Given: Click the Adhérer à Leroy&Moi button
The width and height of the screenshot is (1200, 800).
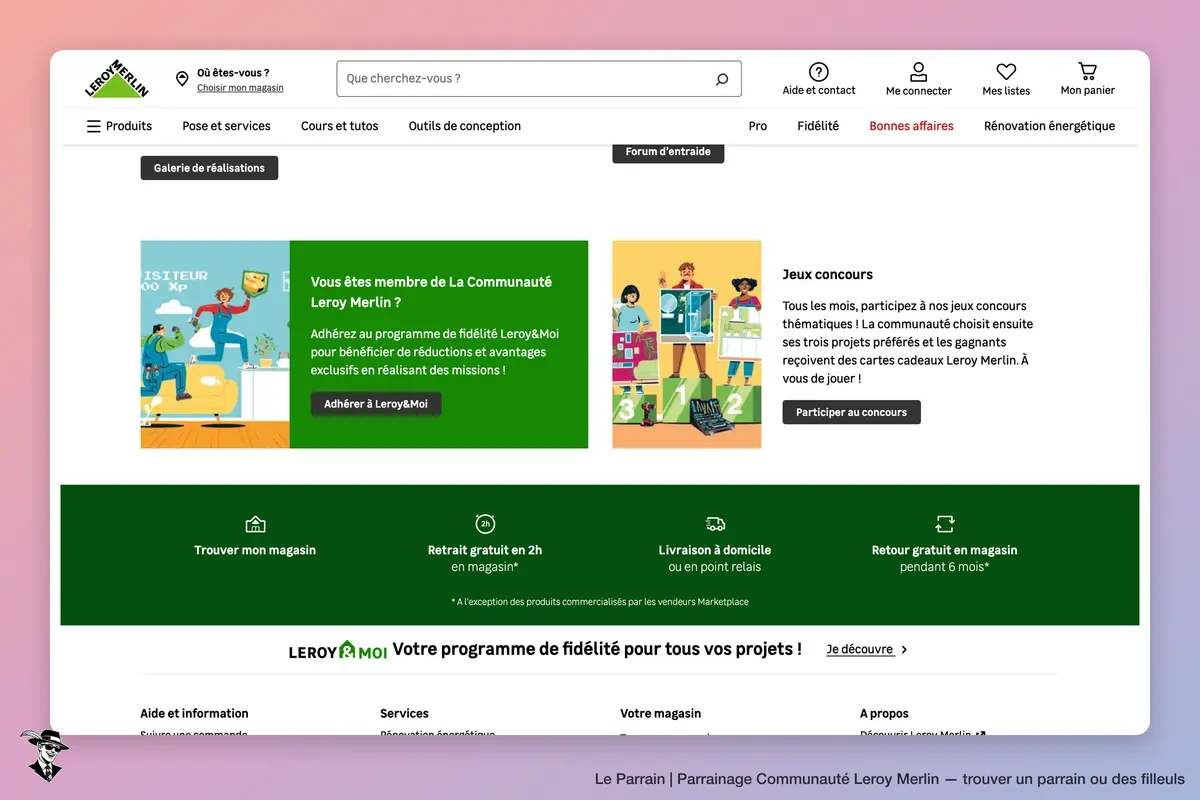Looking at the screenshot, I should pos(376,404).
